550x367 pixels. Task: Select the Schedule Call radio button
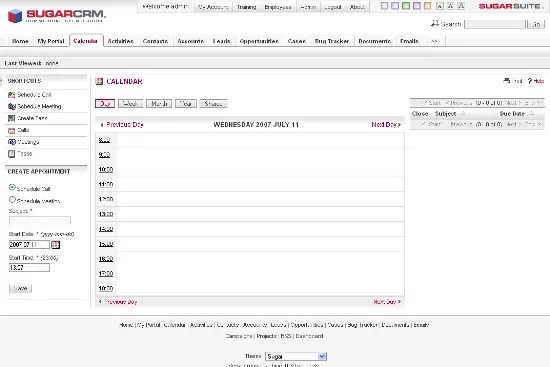(12, 187)
